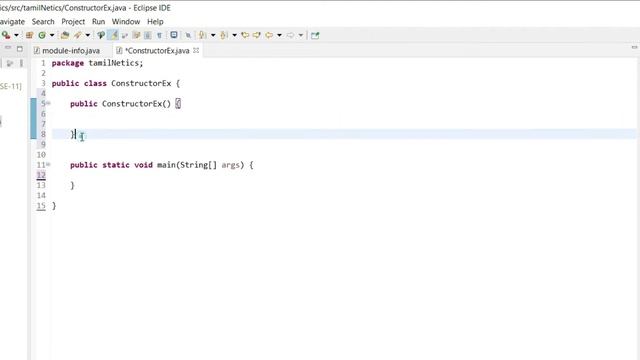
Task: Click the closing brace on line 13
Action: pos(72,185)
